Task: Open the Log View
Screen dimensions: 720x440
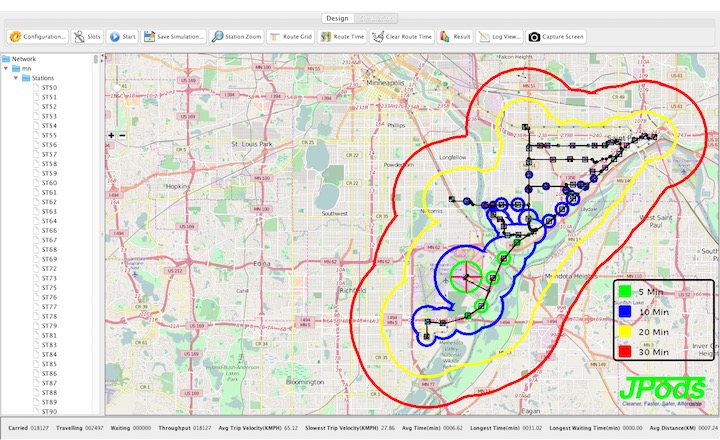Action: point(500,36)
